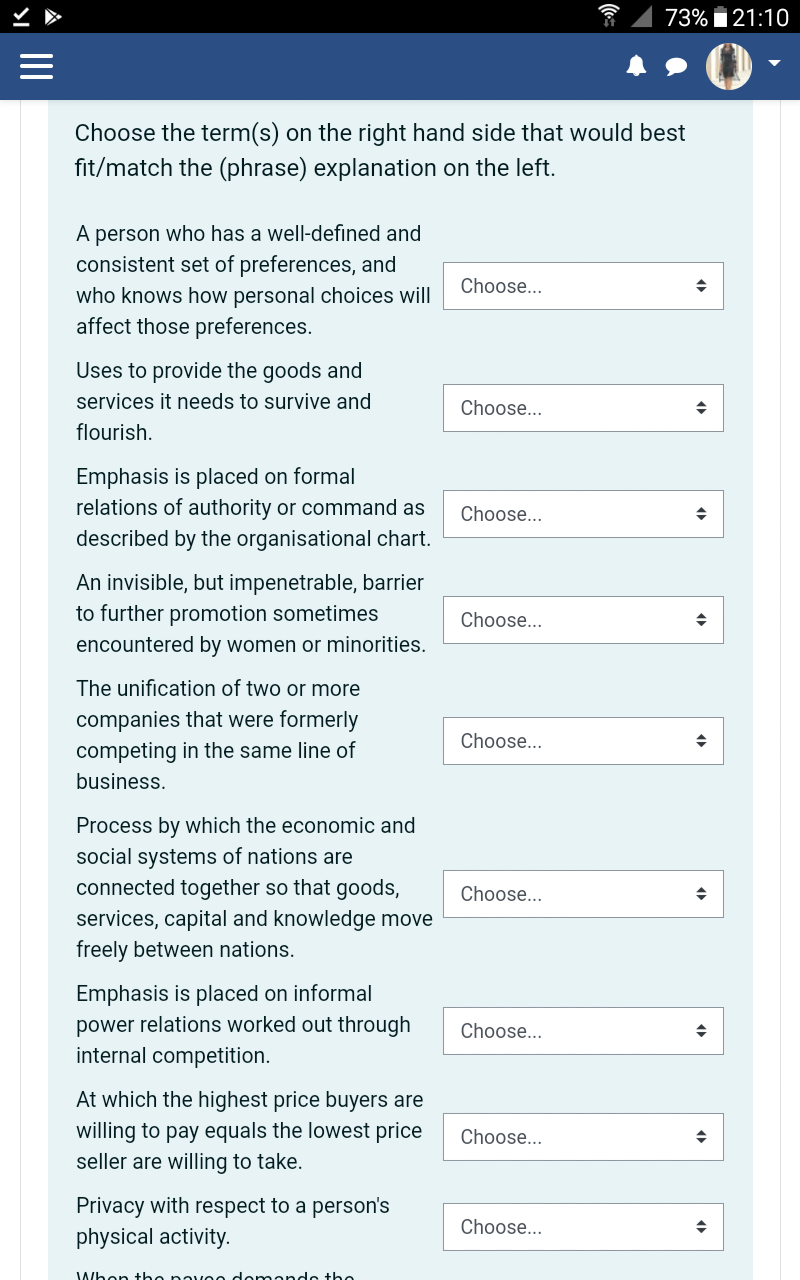Screen dimensions: 800x1280
Task: Open dropdown for informal power relations question
Action: coord(583,1030)
